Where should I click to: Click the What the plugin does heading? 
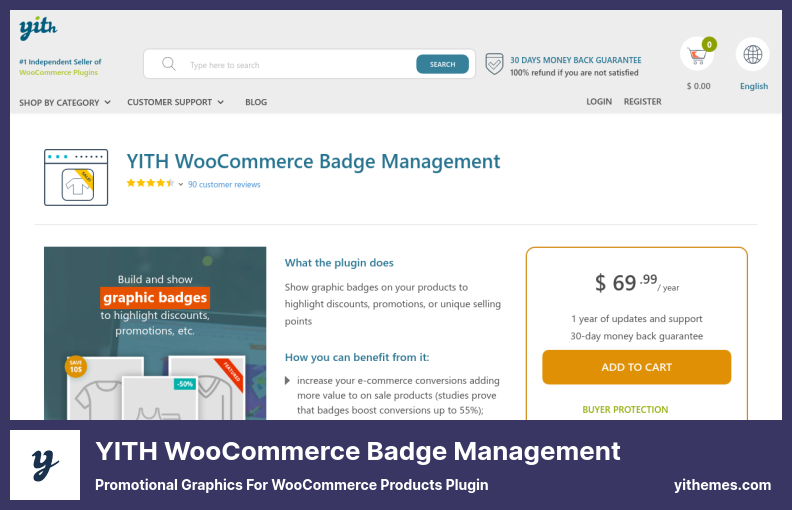click(339, 263)
